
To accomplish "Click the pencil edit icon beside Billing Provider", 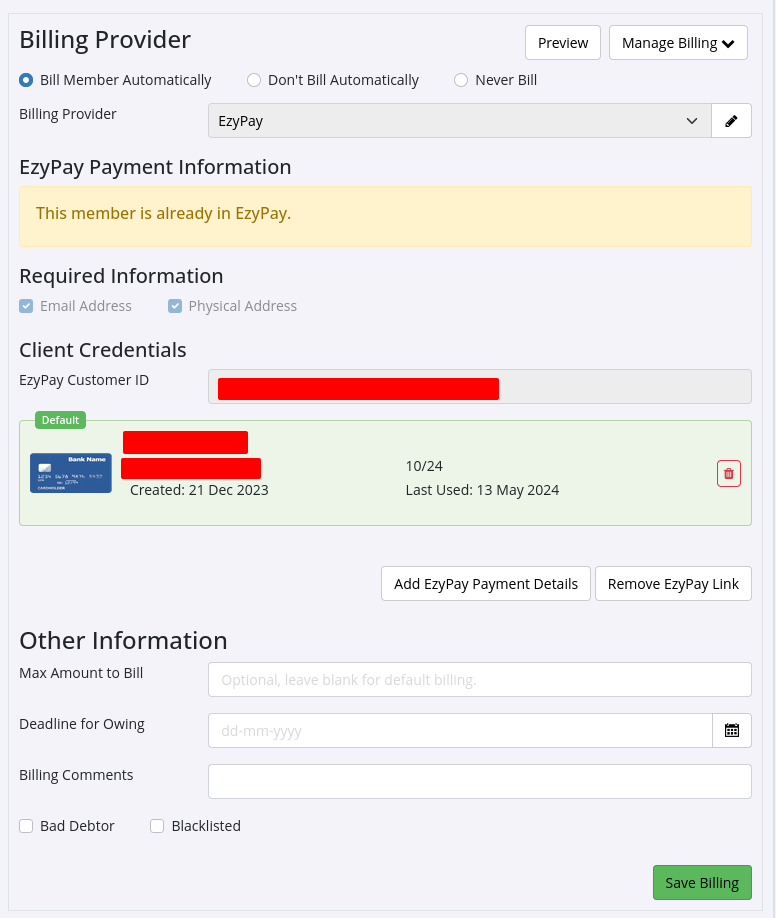I will pos(731,121).
